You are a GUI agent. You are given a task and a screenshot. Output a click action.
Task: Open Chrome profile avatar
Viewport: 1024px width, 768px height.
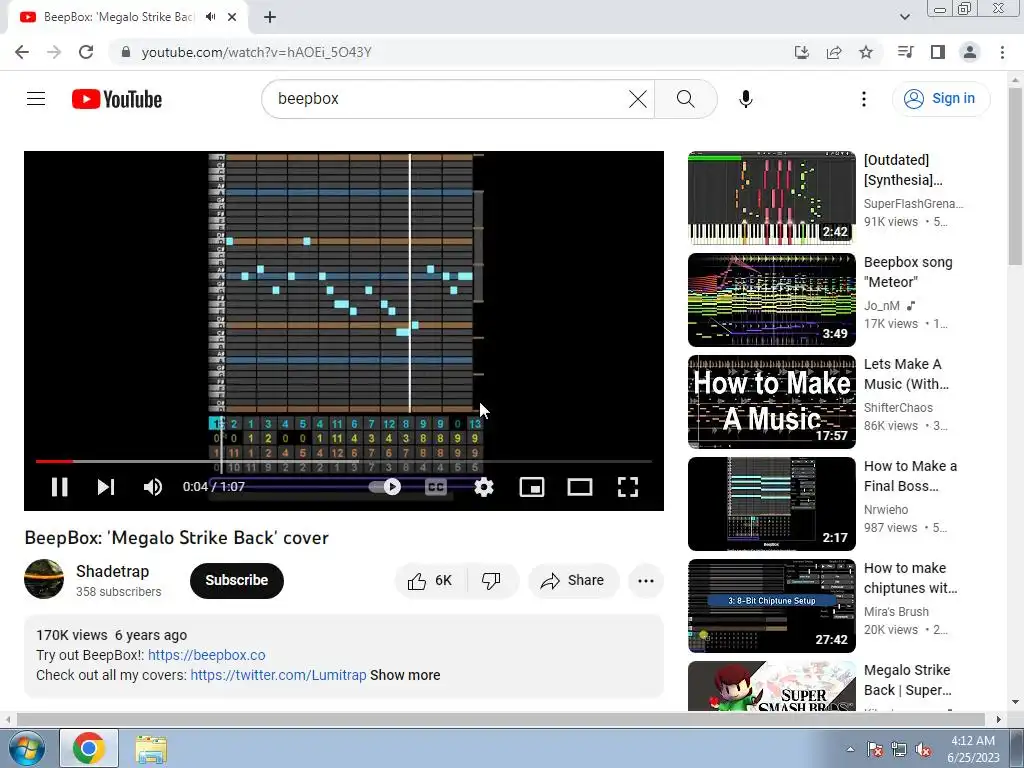pos(970,52)
